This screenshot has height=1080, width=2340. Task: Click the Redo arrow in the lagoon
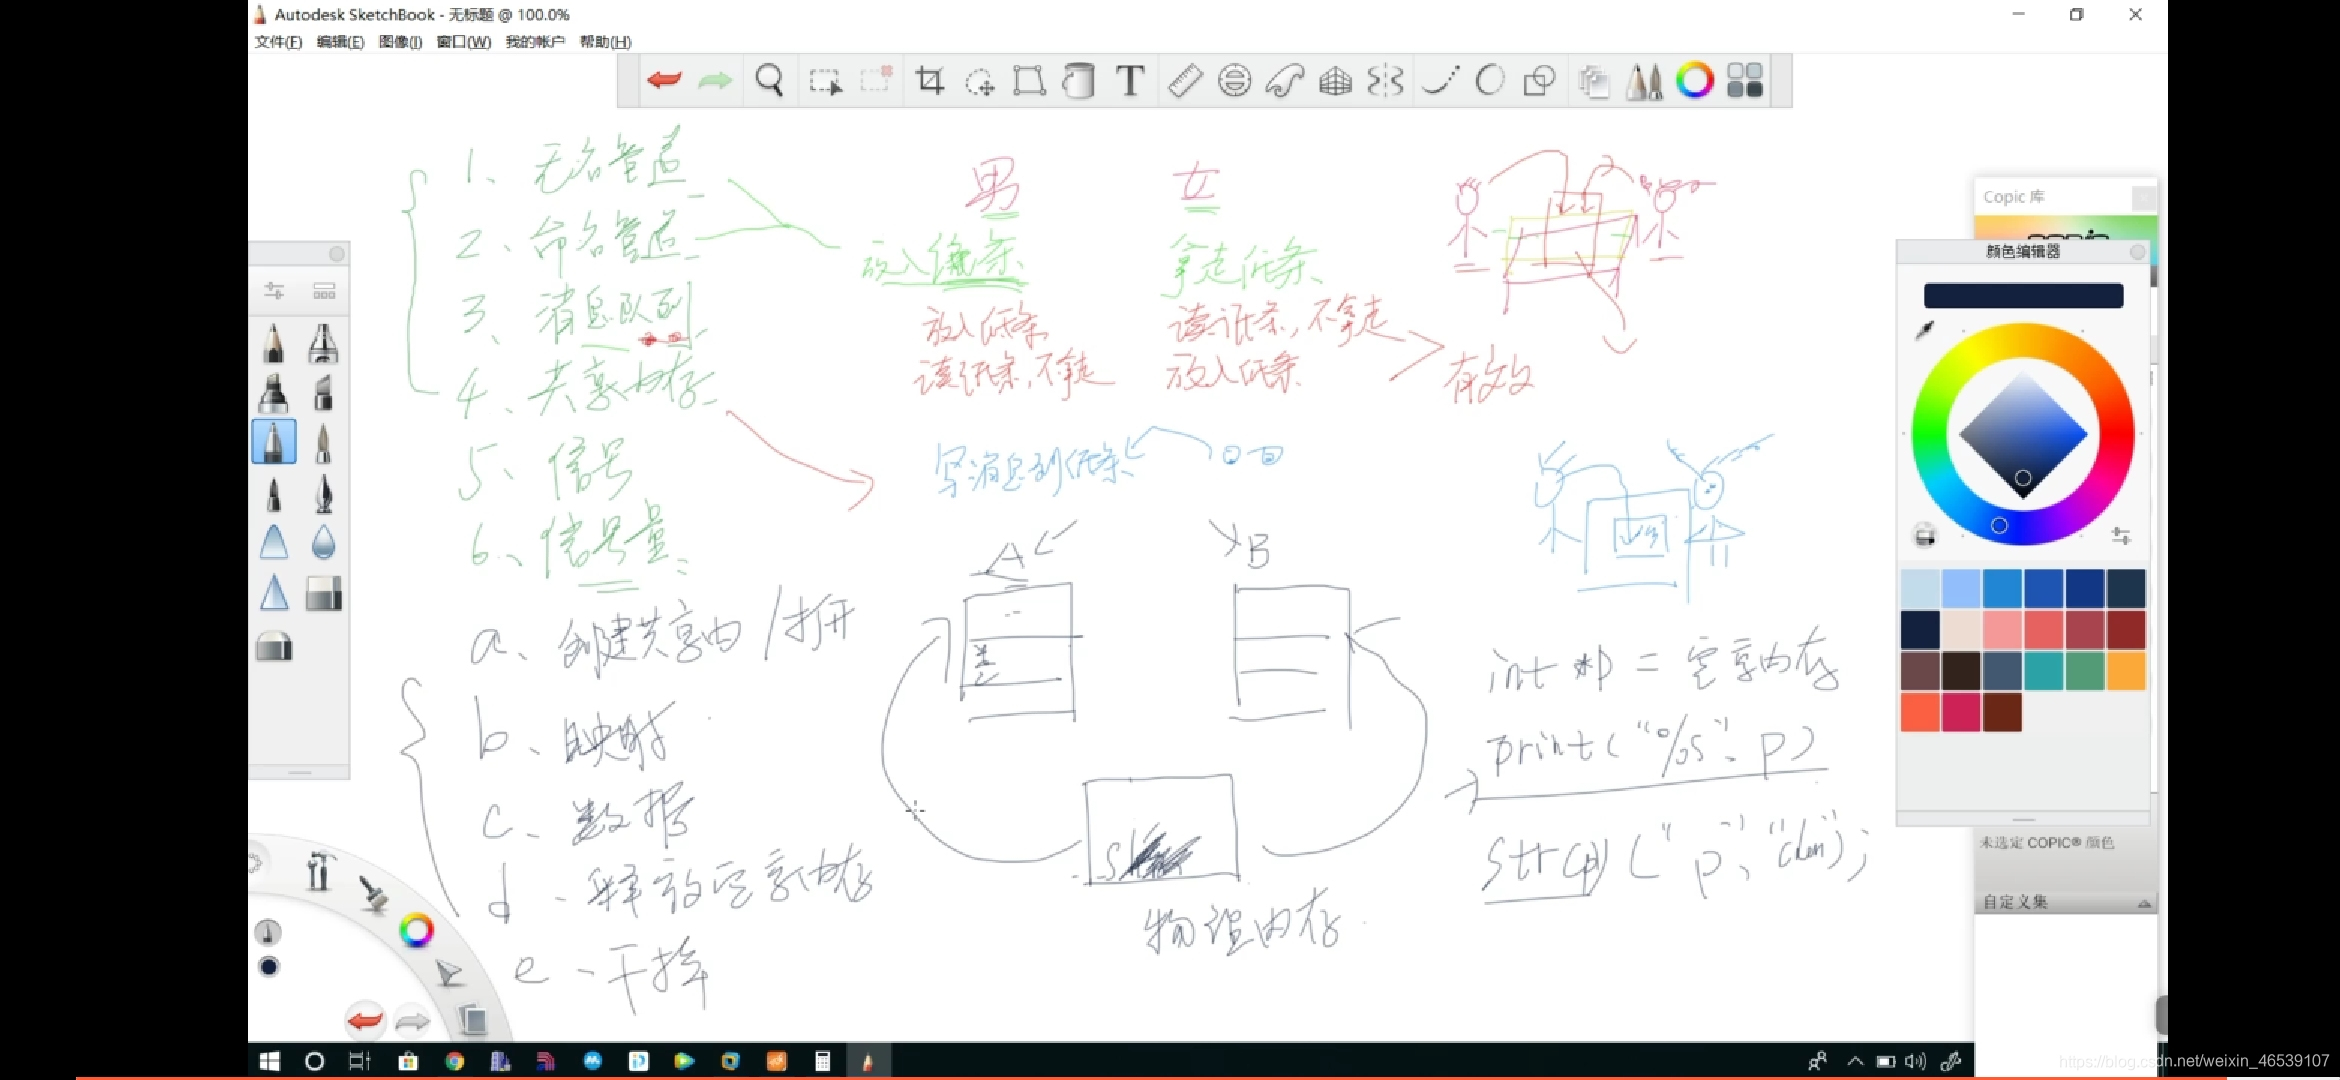click(x=412, y=1021)
